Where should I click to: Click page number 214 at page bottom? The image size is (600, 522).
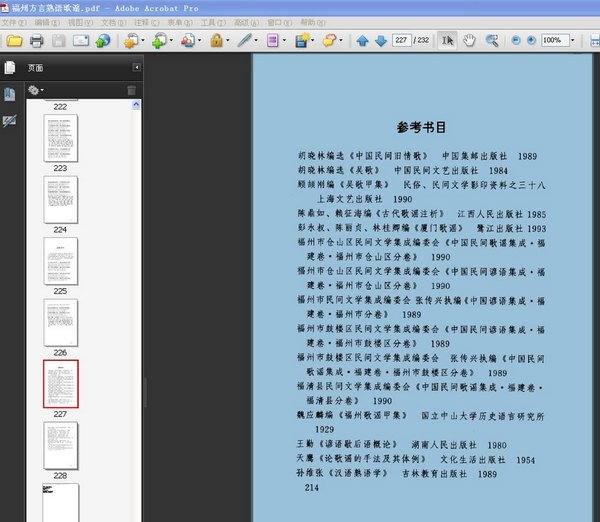click(311, 488)
